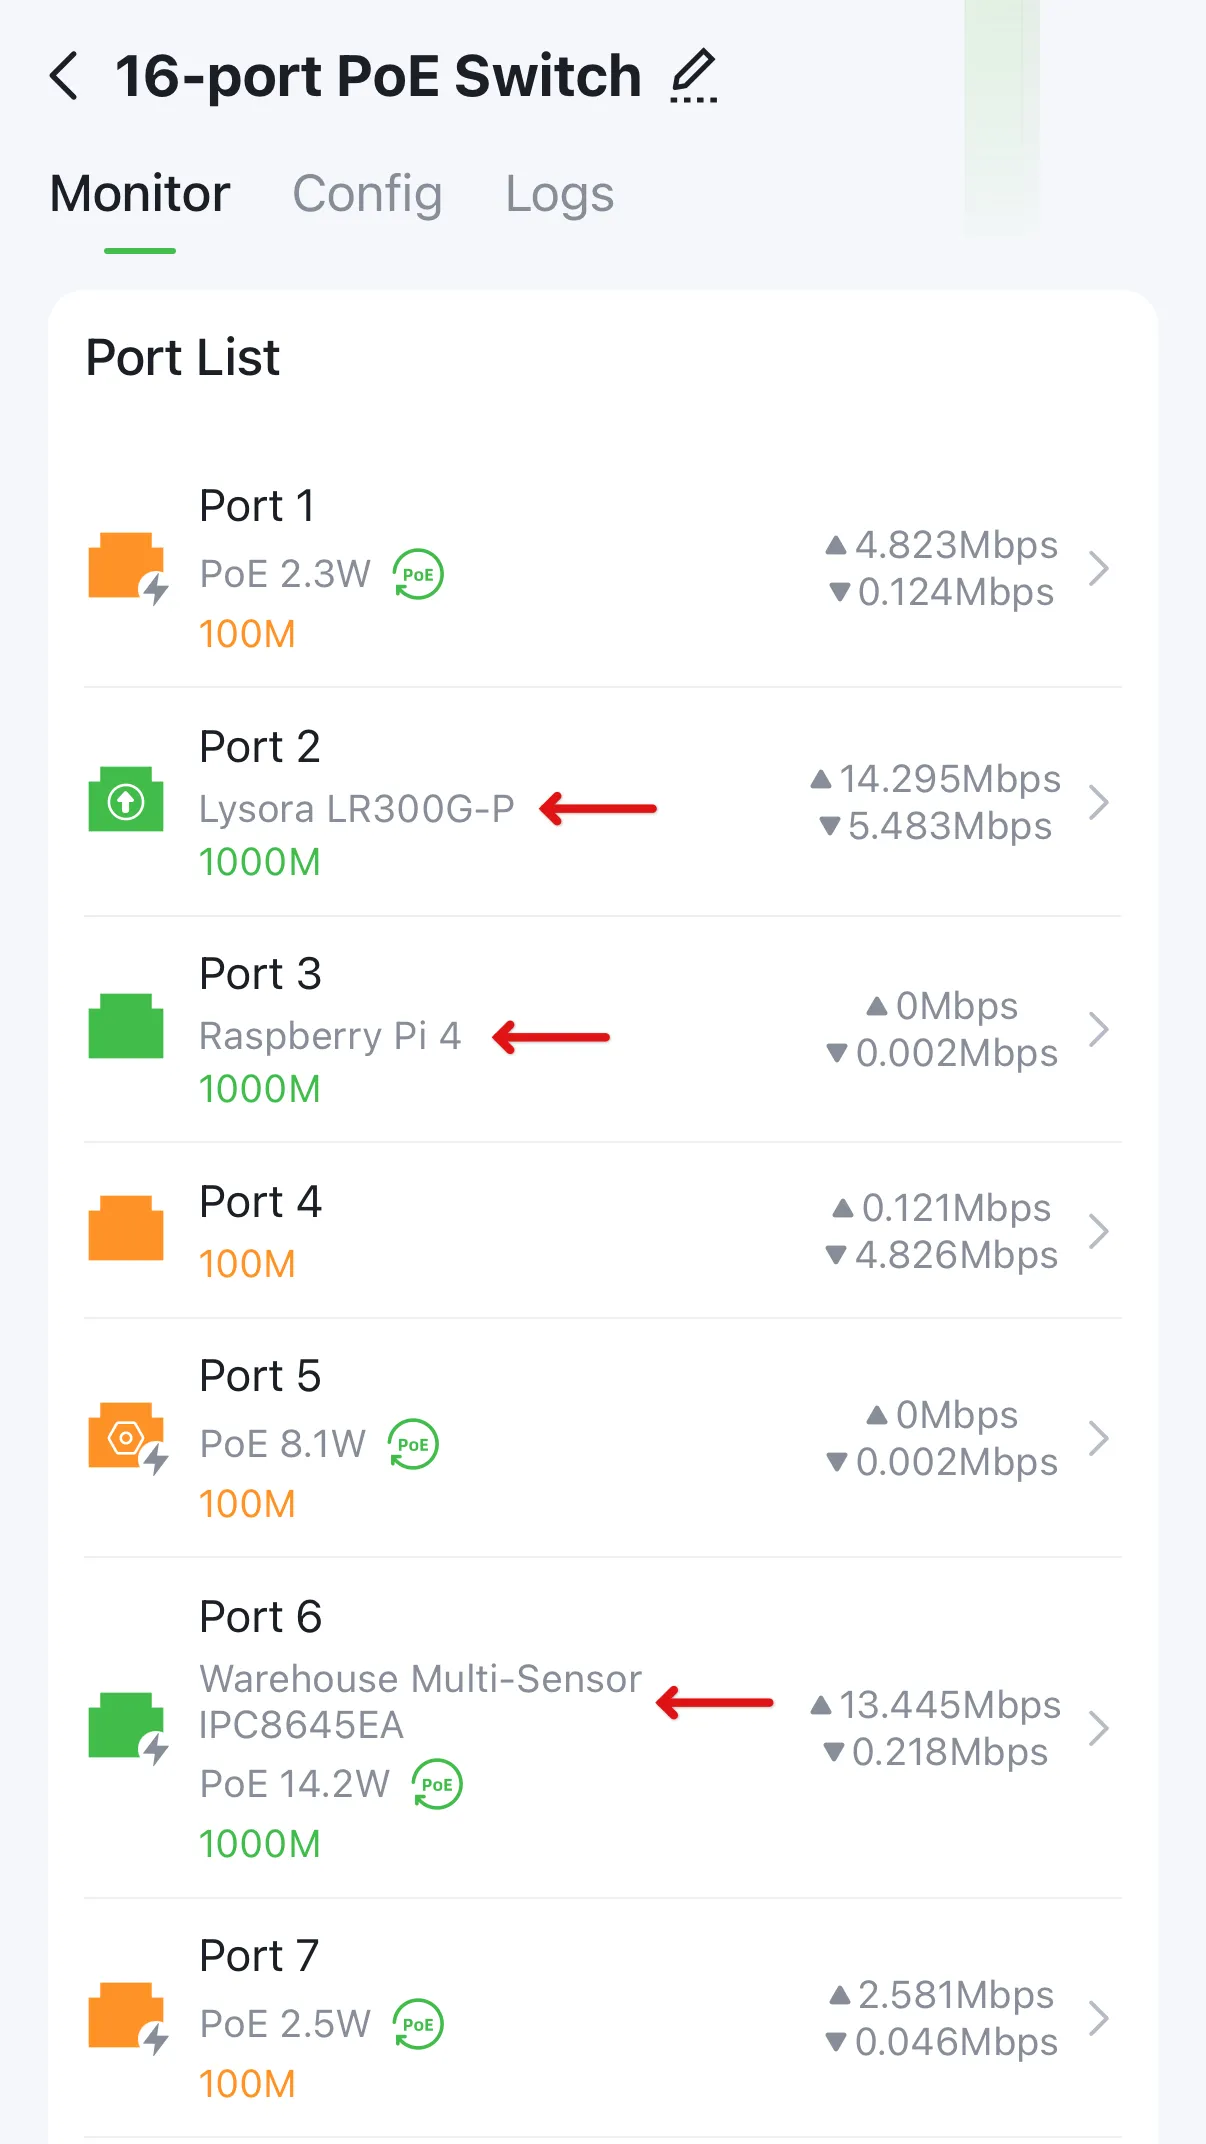Click the '0.121Mbps' upload rate

coord(956,1208)
